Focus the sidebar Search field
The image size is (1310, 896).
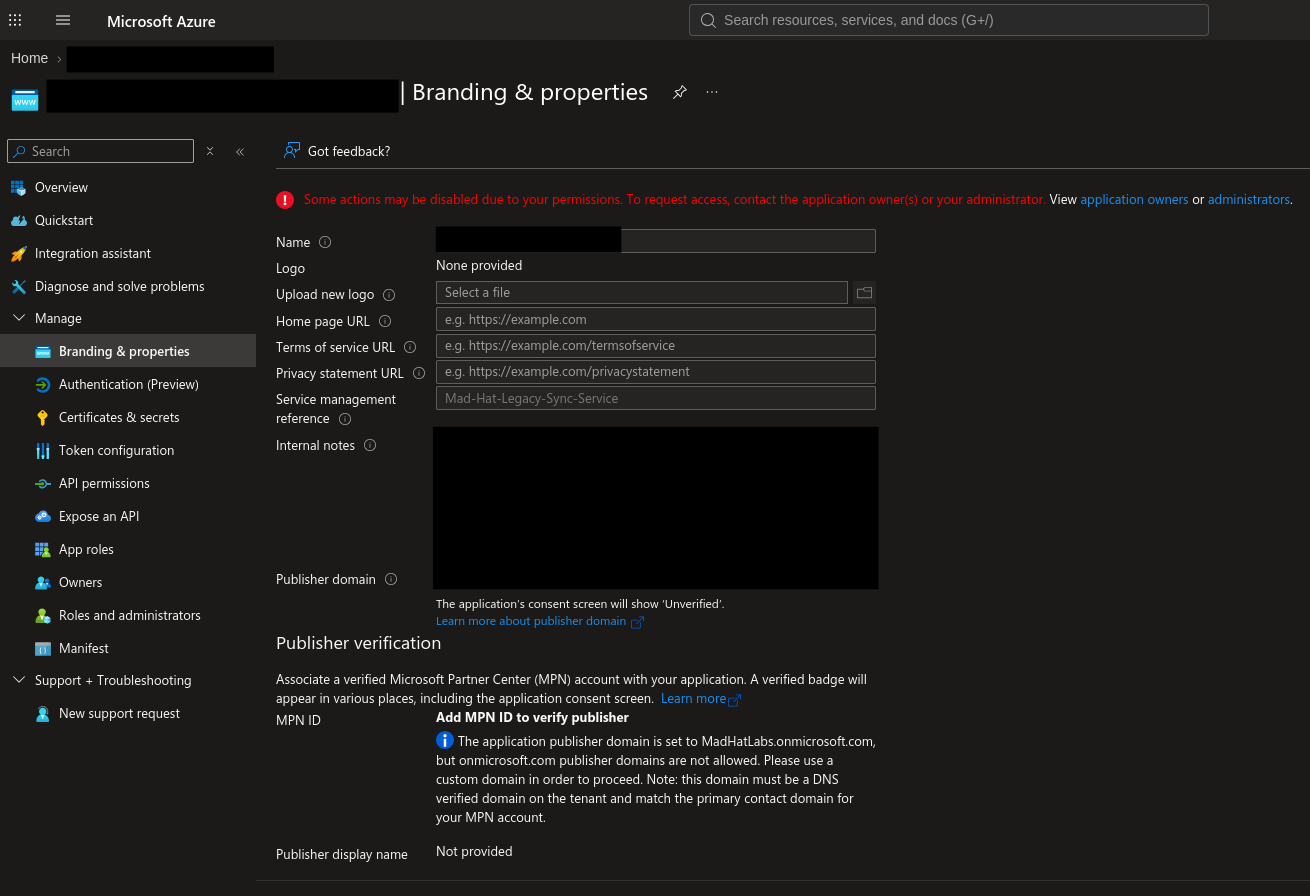(x=100, y=151)
